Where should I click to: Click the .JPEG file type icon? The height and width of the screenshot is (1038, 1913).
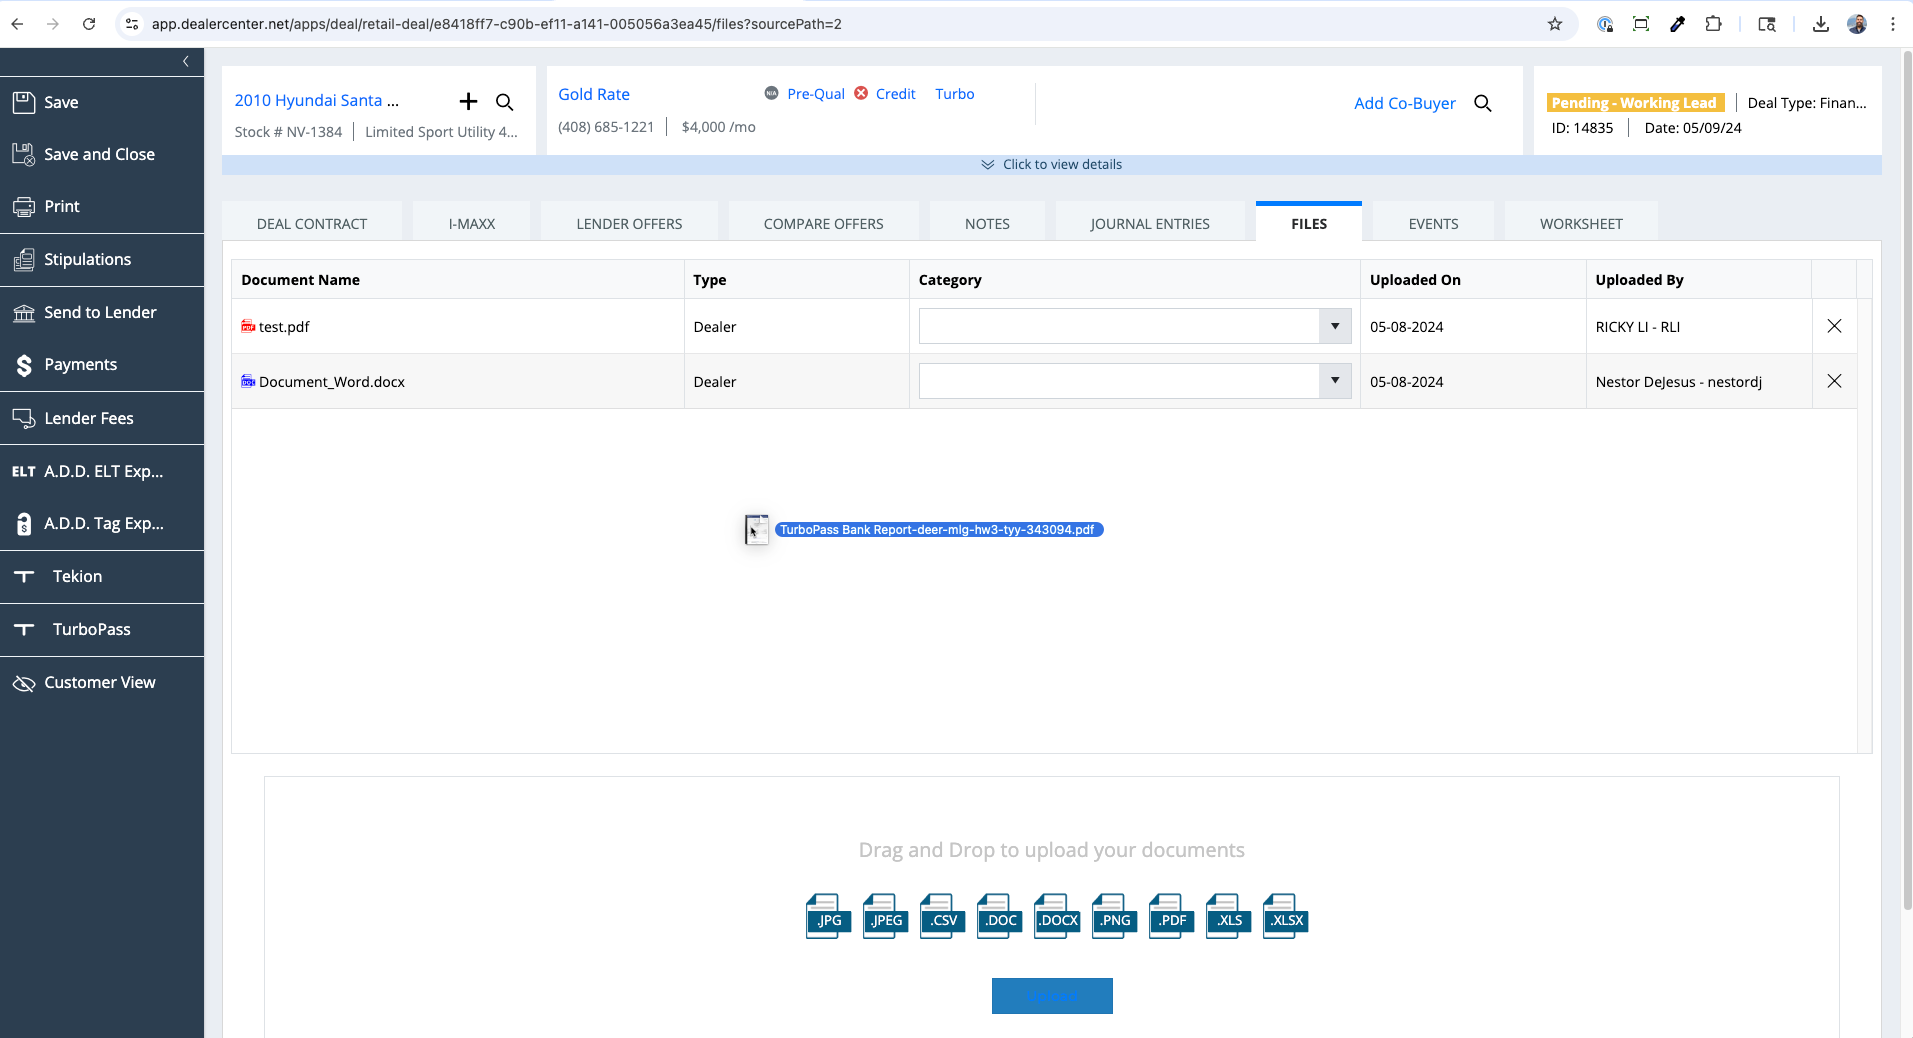[x=885, y=916]
